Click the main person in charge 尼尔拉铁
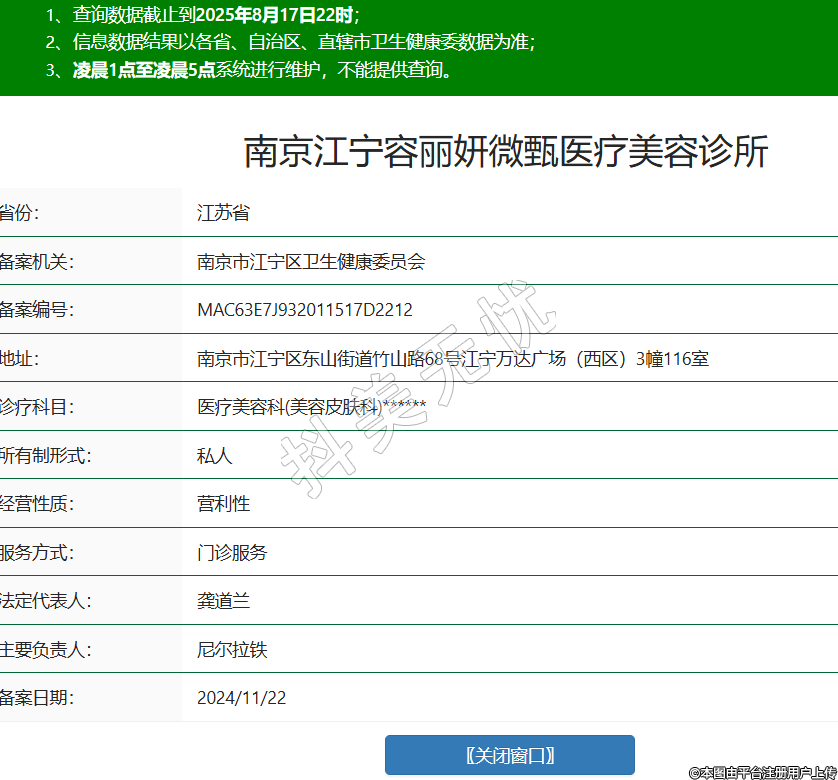838x780 pixels. pos(232,650)
